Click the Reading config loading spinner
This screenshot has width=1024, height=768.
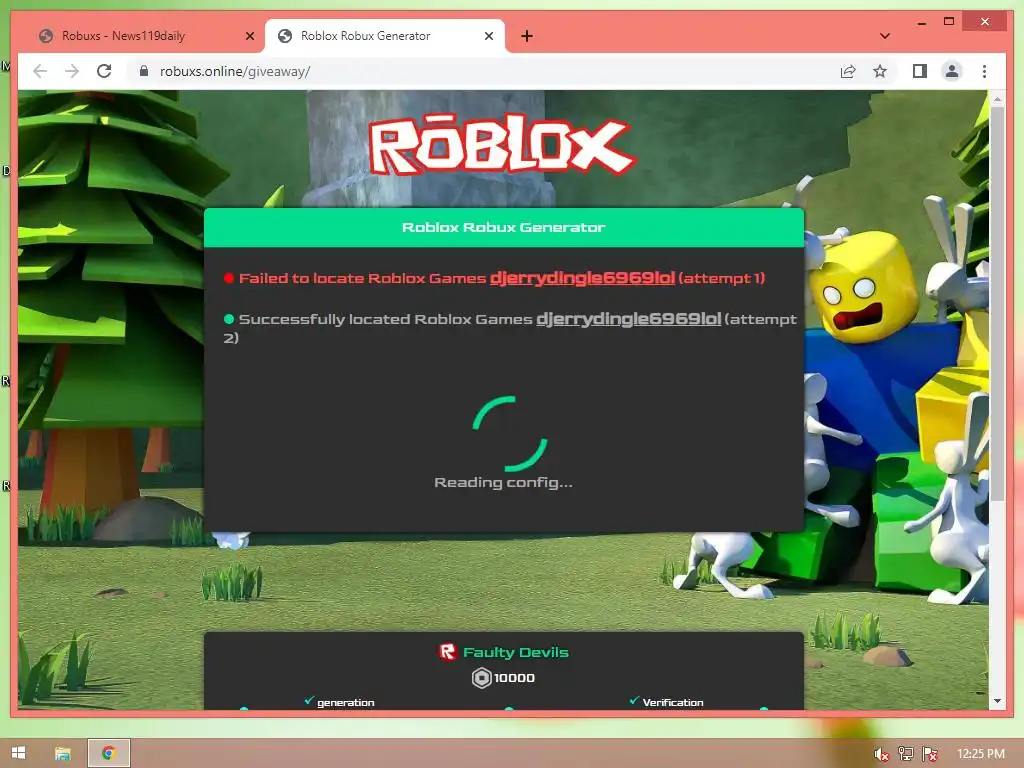[509, 434]
